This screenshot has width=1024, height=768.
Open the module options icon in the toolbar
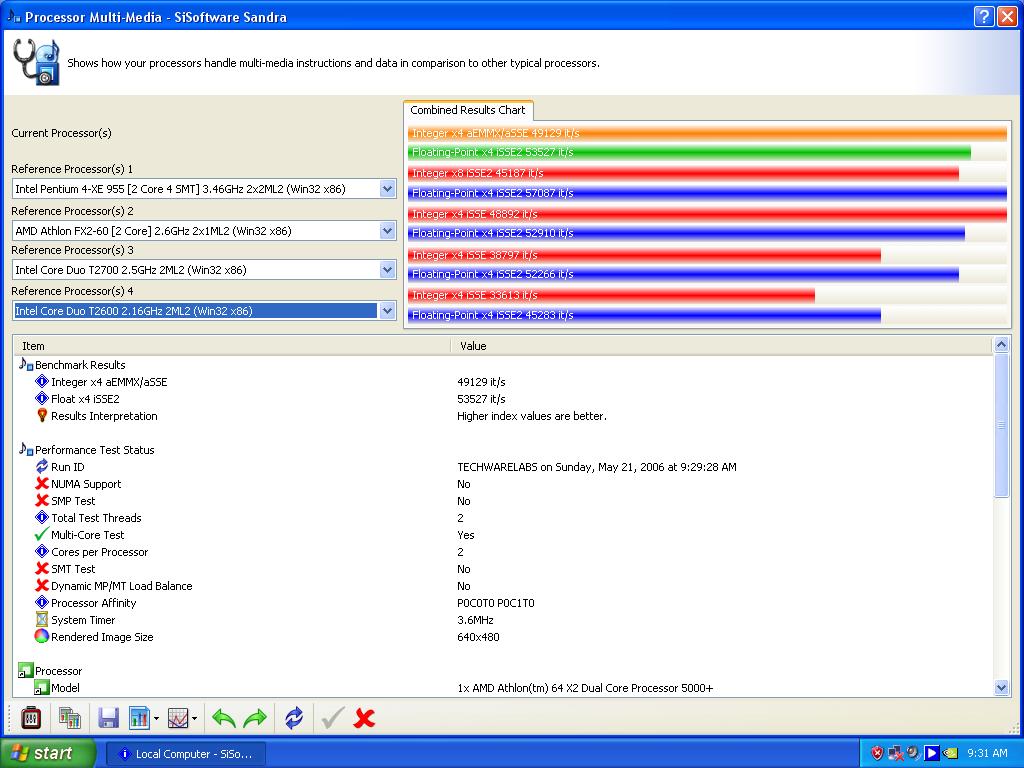click(x=31, y=718)
